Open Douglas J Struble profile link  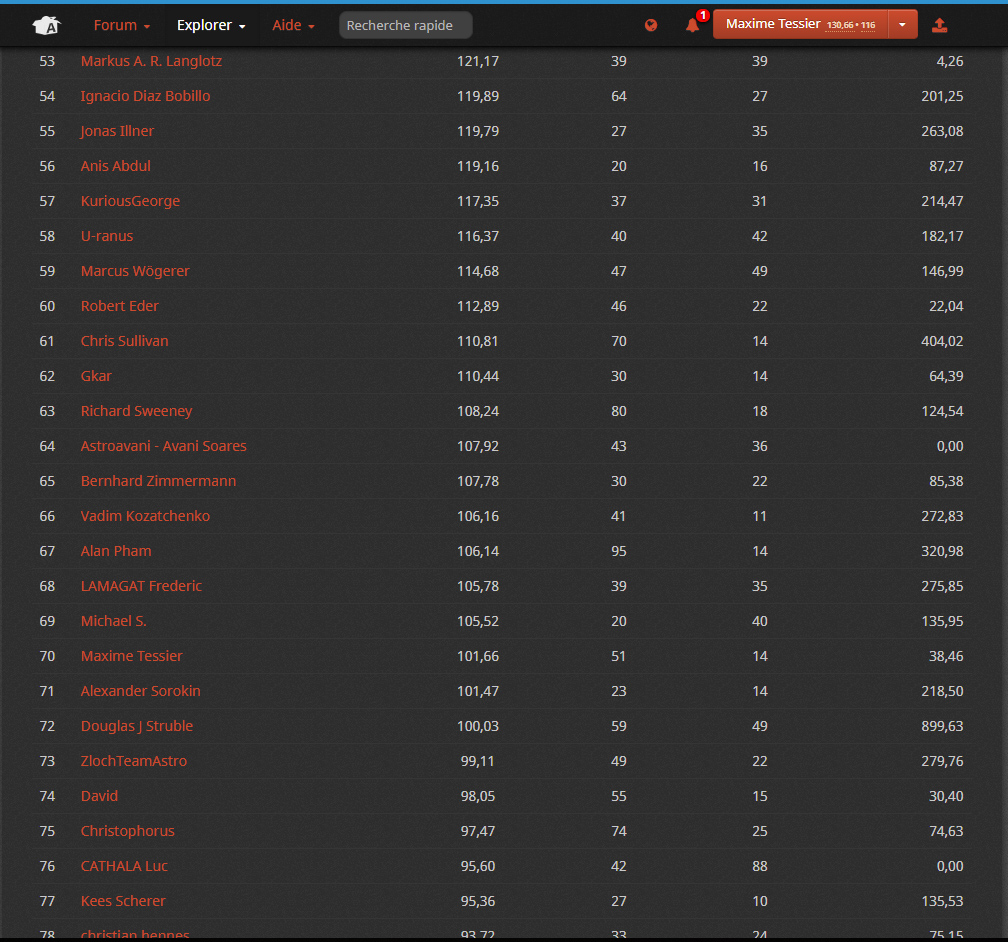137,726
